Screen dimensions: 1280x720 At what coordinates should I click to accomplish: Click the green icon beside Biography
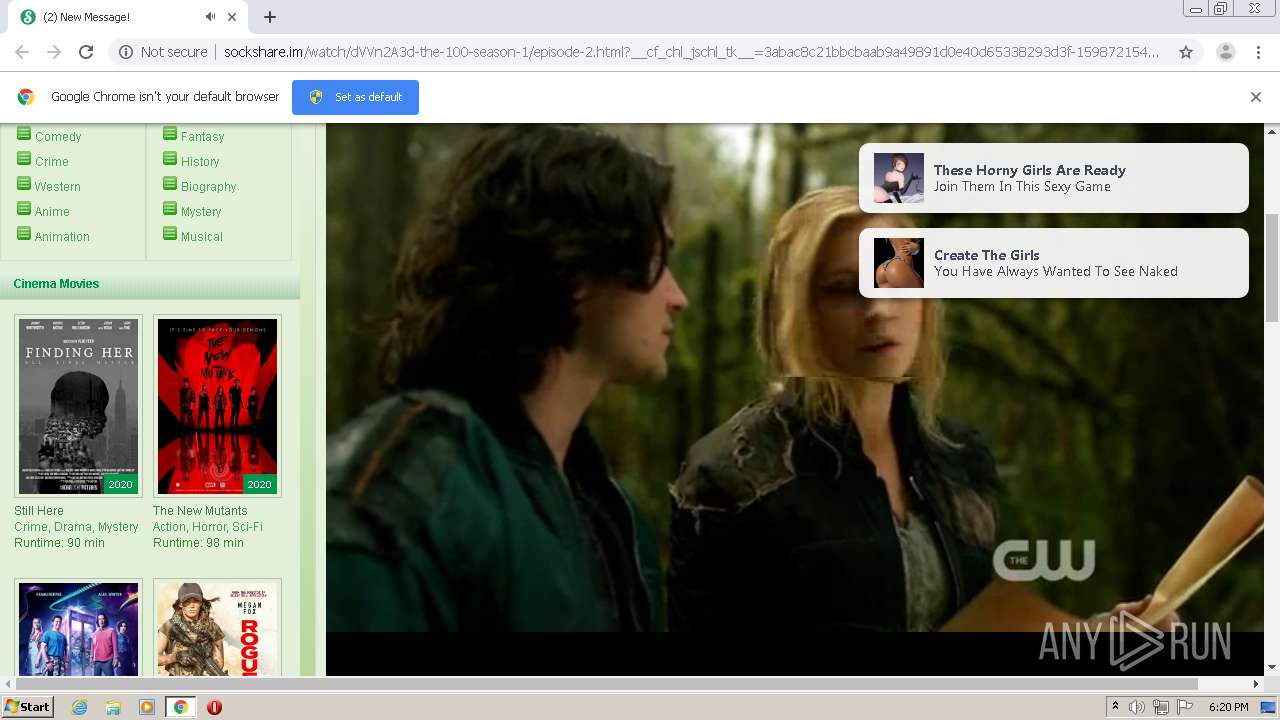point(170,184)
